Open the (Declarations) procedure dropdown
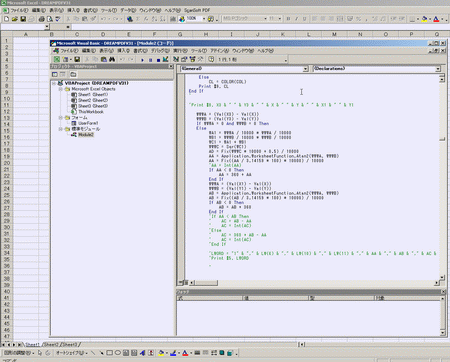 tap(438, 69)
